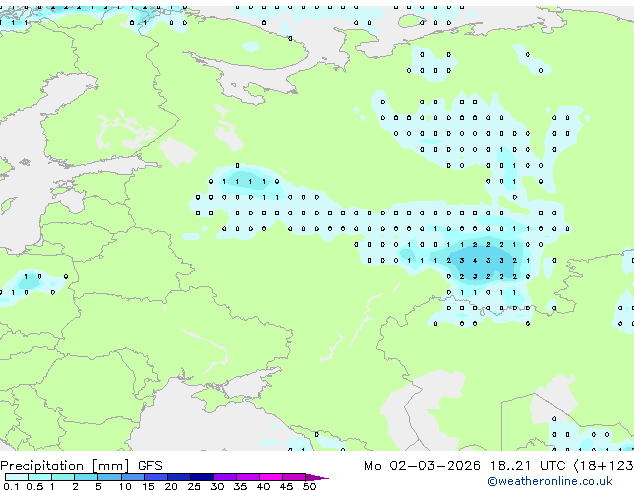Viewport: 634px width, 490px height.
Task: Select the 30–35 mm legend color swatch
Action: click(x=225, y=477)
